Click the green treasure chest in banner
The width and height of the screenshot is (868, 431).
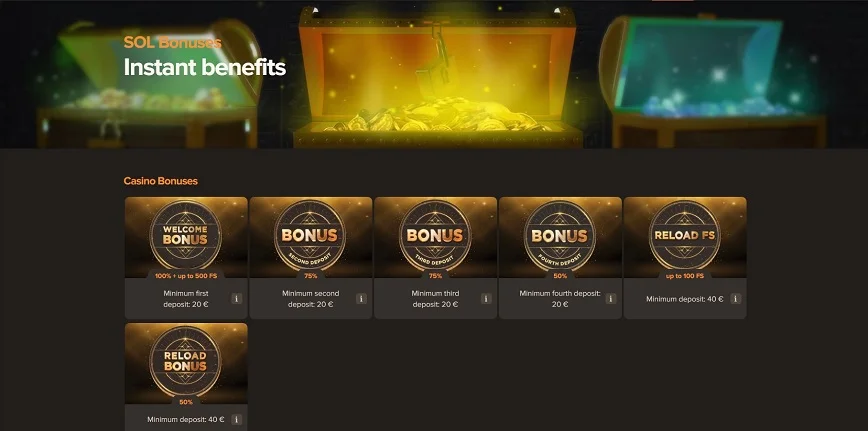149,84
